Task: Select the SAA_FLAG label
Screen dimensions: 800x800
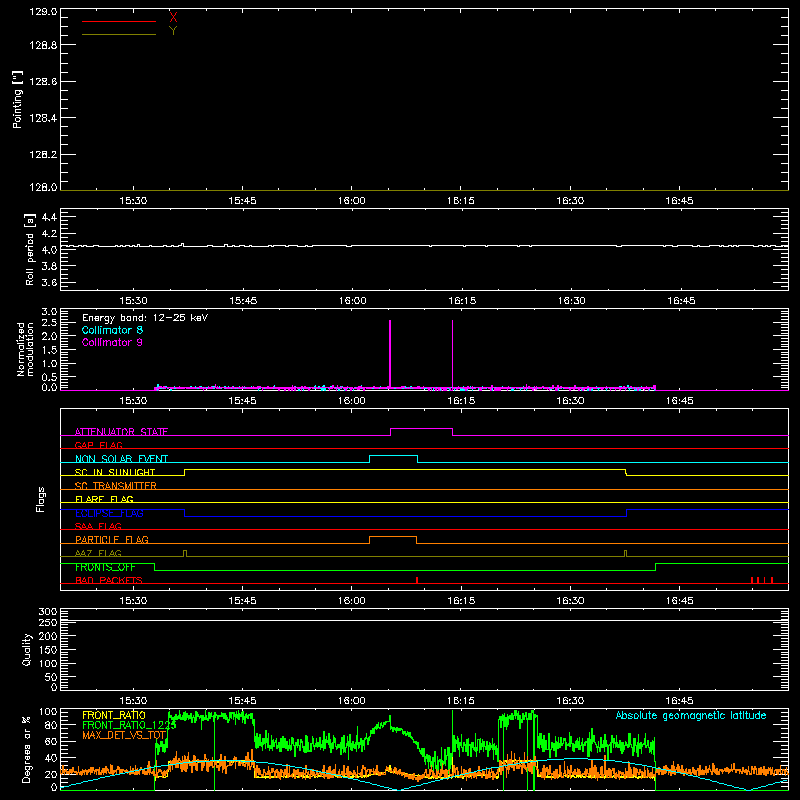Action: [x=98, y=526]
